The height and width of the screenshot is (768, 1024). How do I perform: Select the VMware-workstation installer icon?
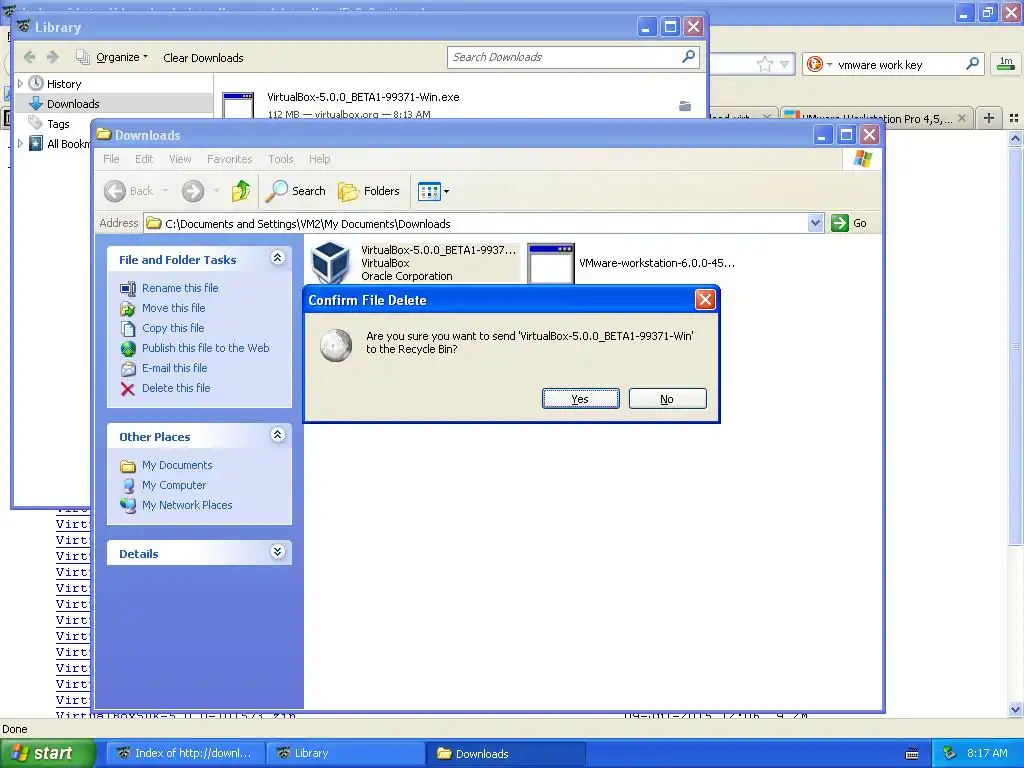click(x=551, y=263)
